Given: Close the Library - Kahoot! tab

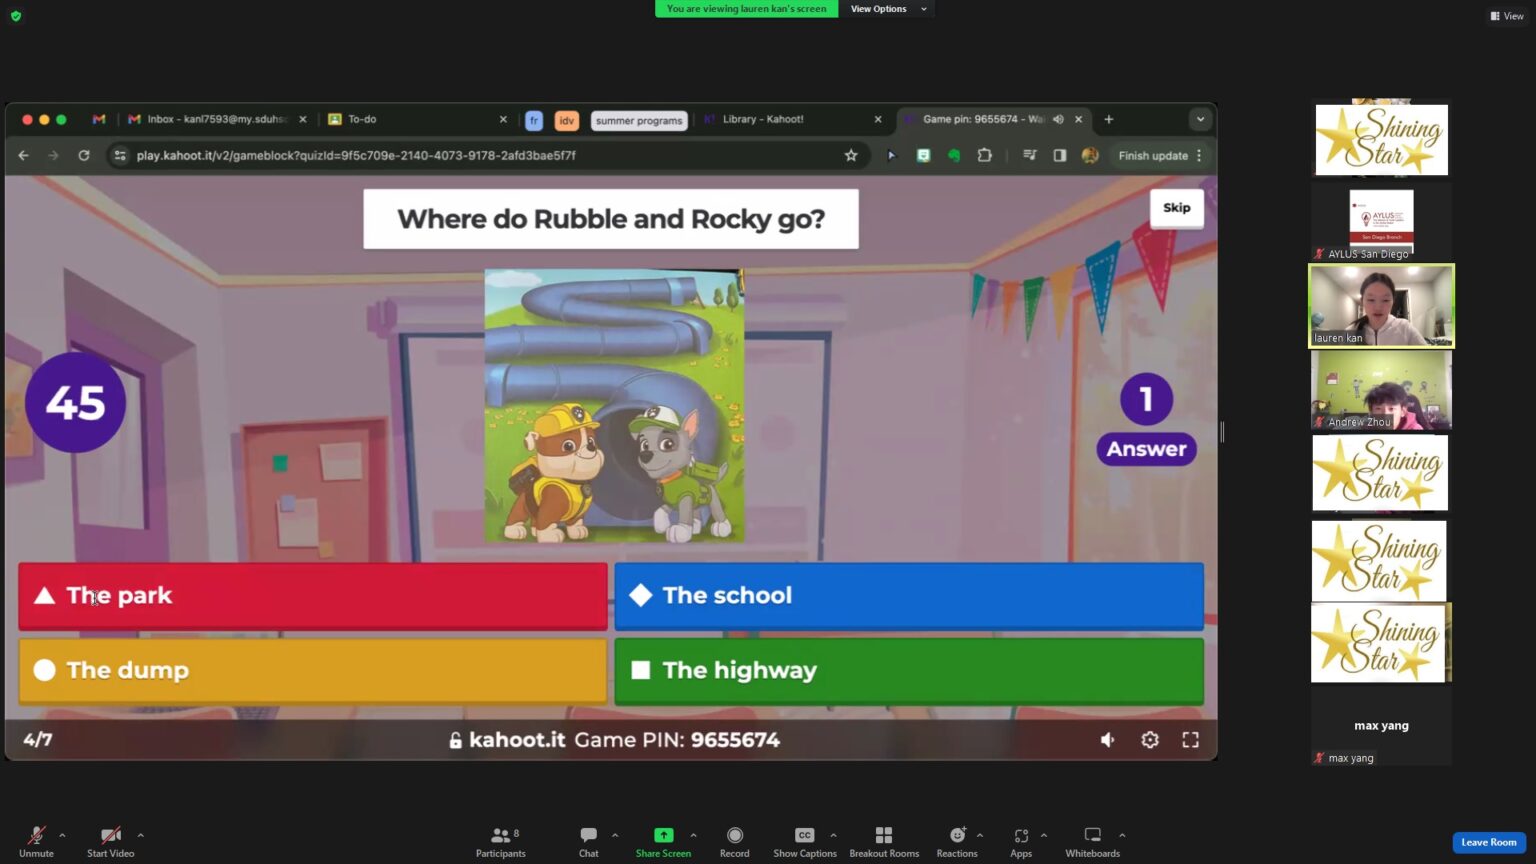Looking at the screenshot, I should point(878,119).
